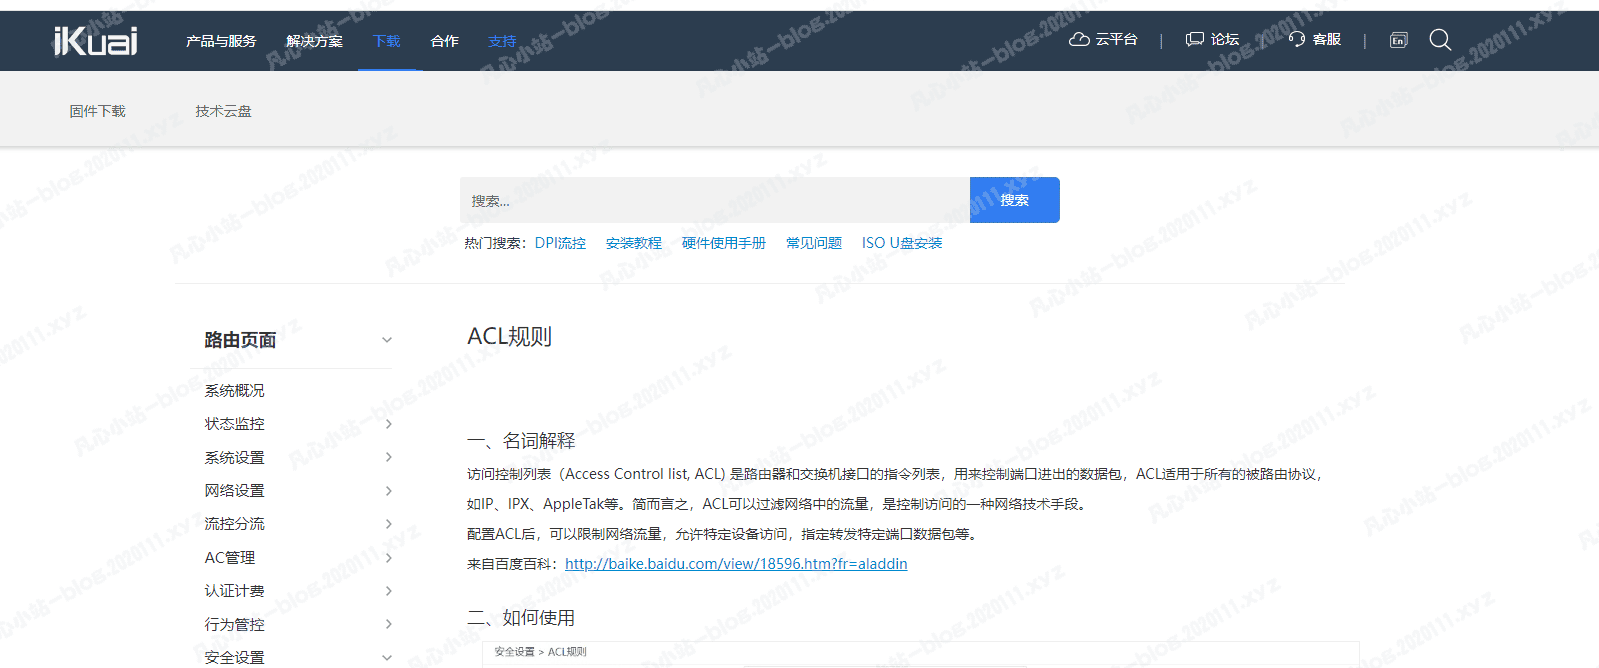Viewport: 1599px width, 668px height.
Task: Click heading 二、如何使用
Action: point(521,618)
